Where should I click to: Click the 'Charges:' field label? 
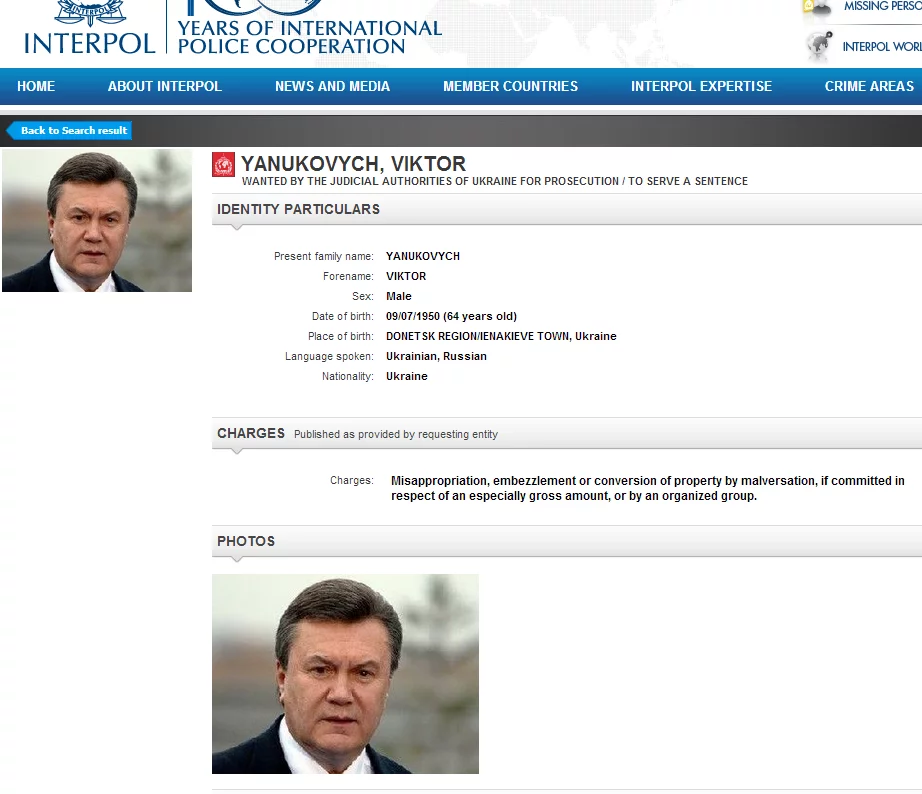[352, 481]
